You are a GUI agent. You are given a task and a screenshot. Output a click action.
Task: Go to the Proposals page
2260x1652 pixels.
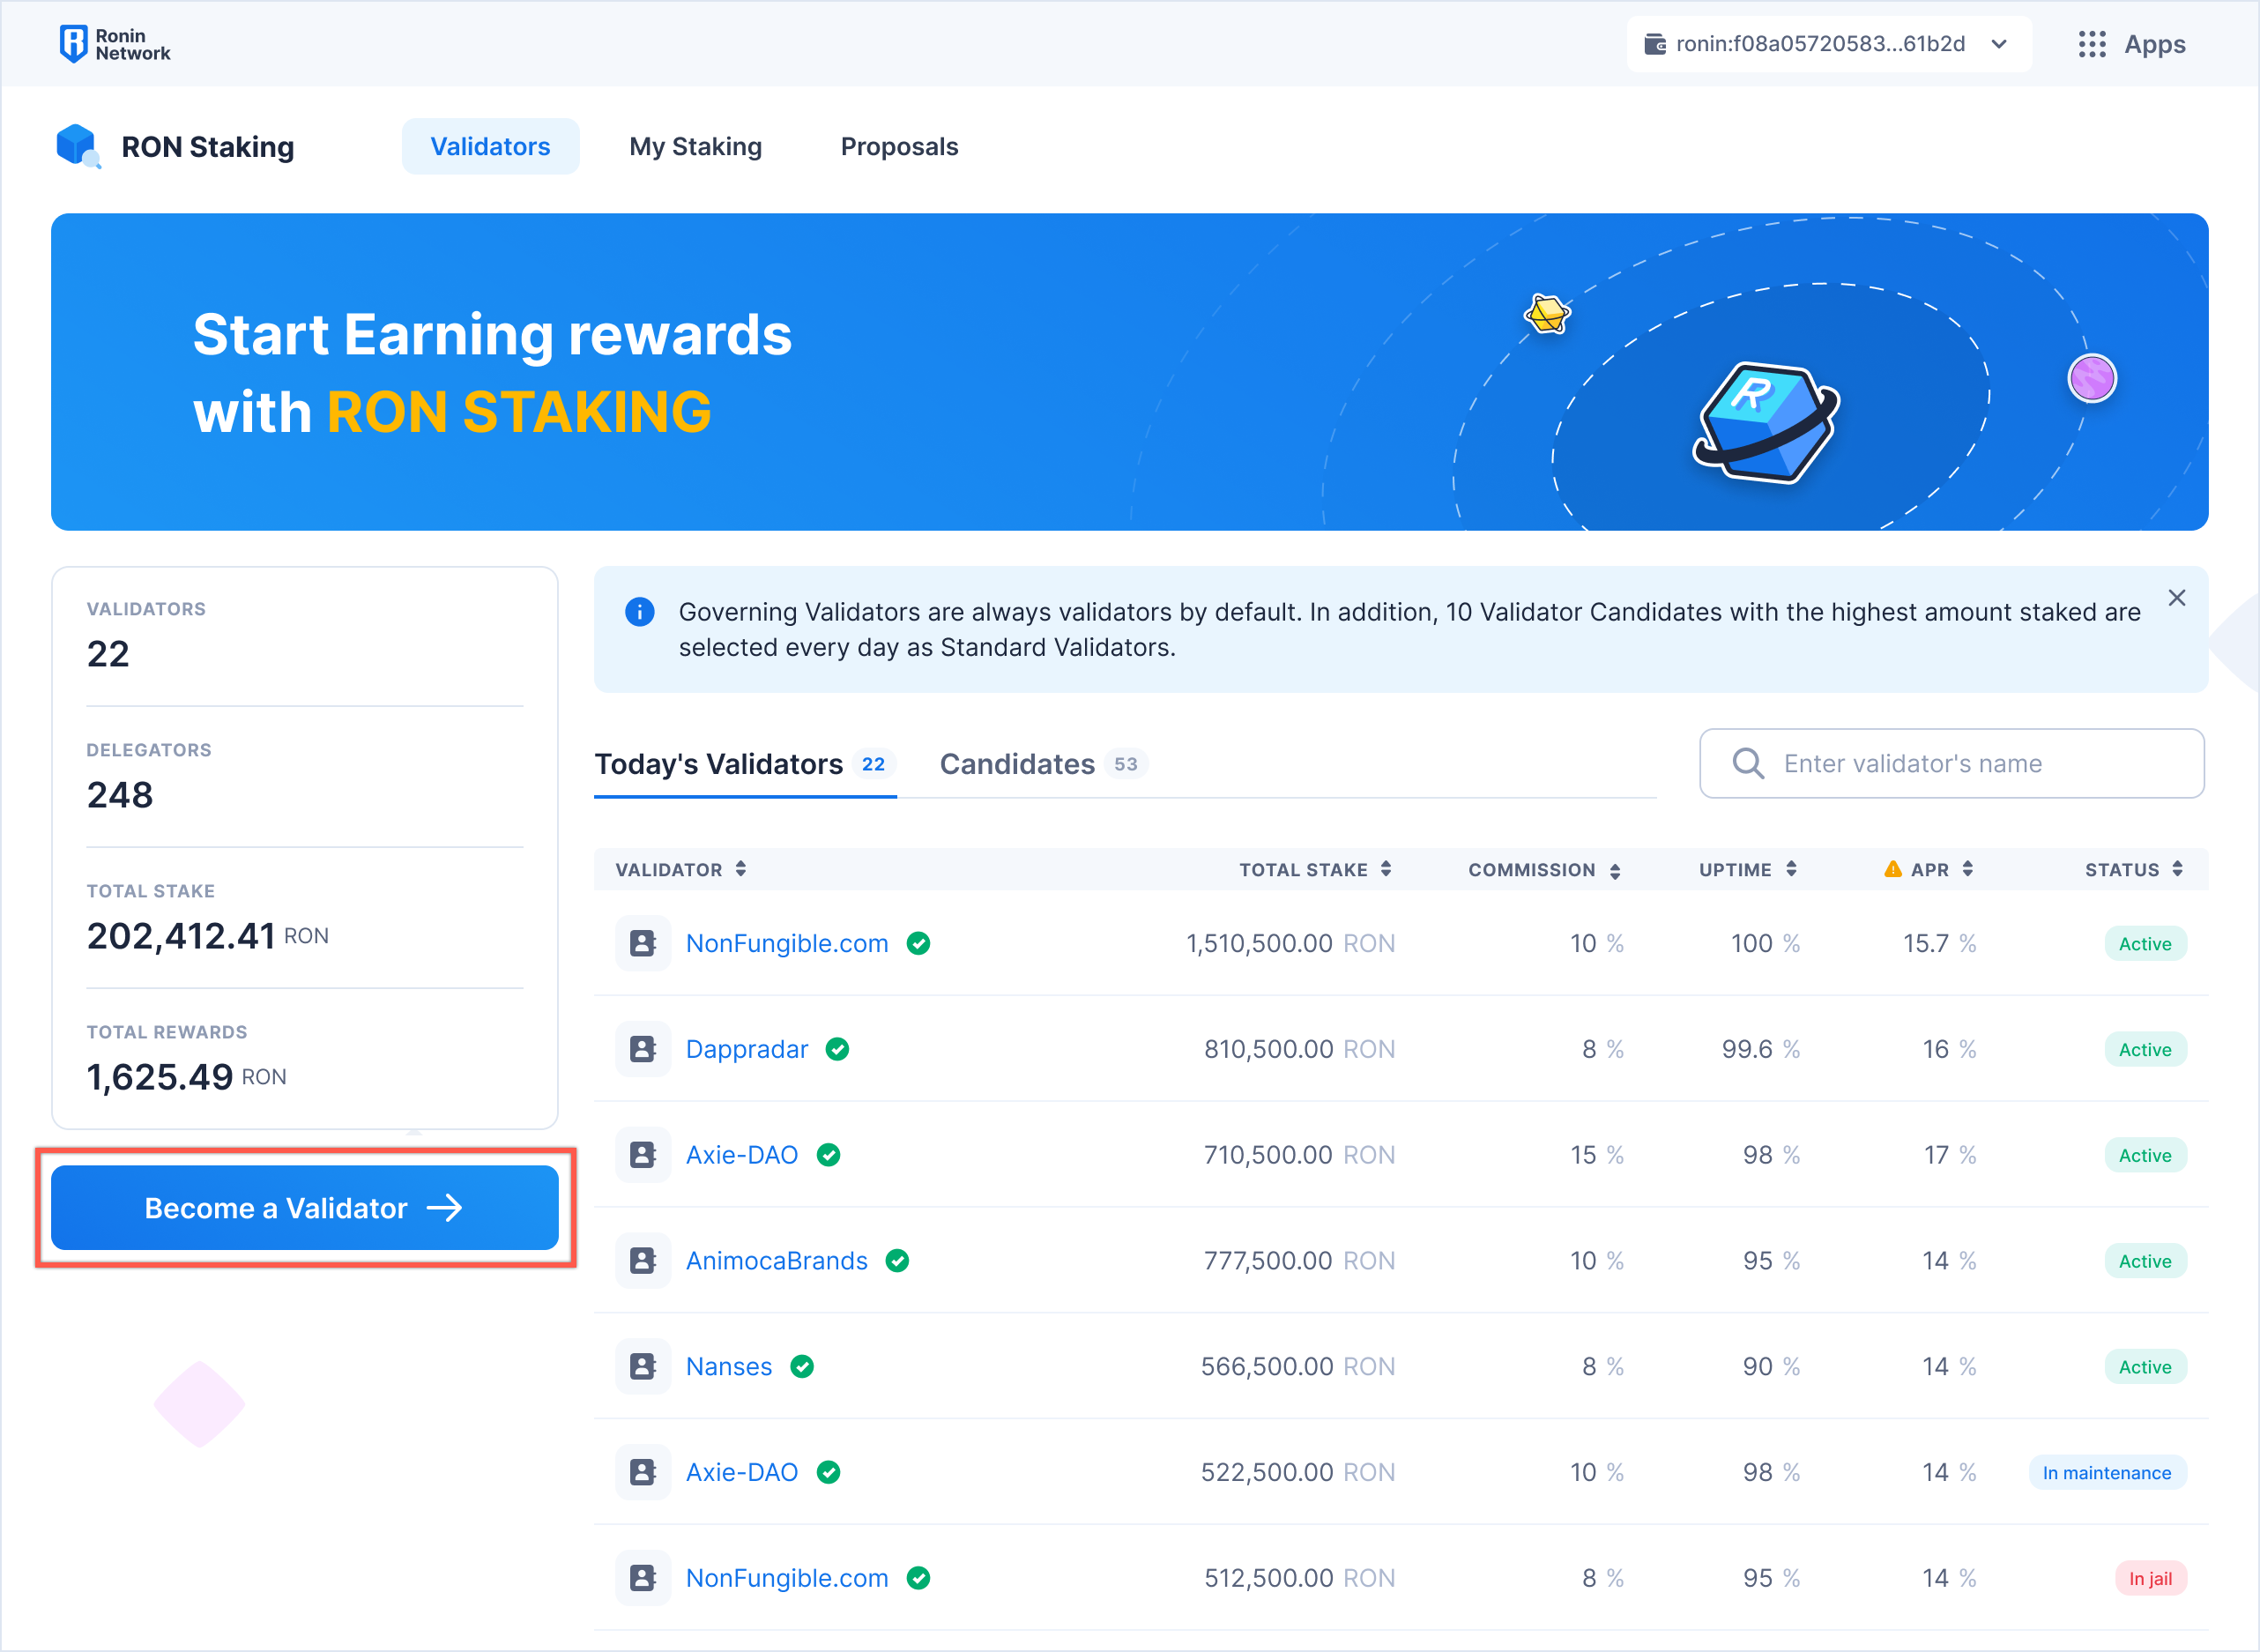point(899,146)
